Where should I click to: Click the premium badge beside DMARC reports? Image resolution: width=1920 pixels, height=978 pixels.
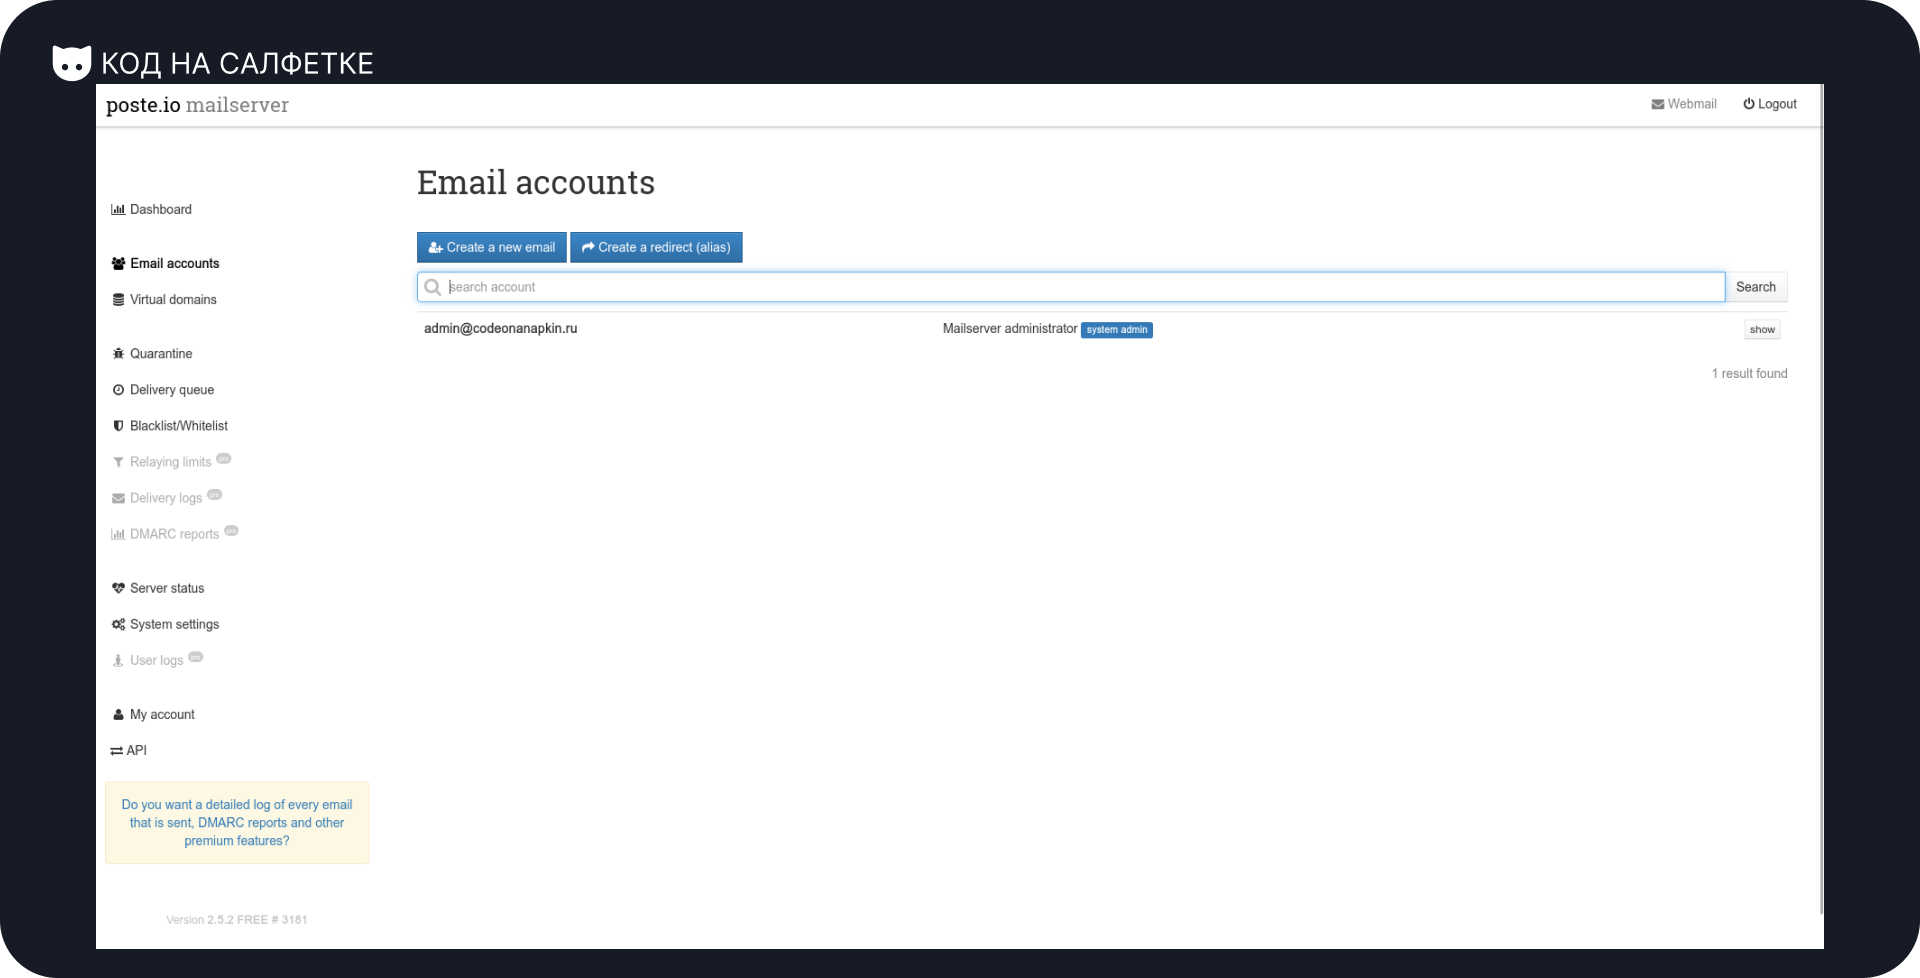coord(231,530)
